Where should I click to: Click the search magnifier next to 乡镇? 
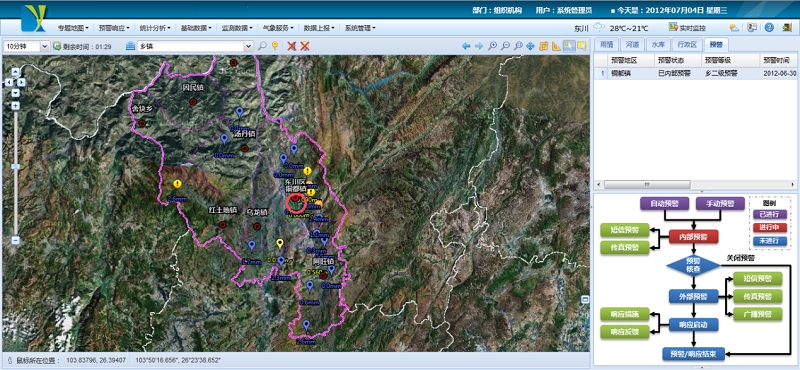[262, 46]
